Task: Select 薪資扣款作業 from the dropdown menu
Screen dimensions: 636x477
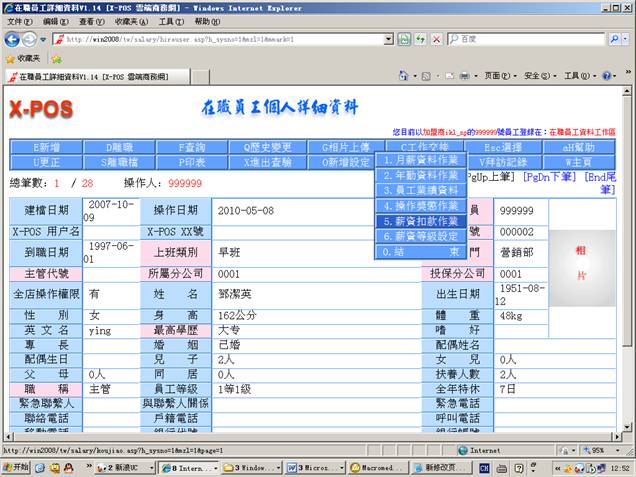Action: pos(420,221)
